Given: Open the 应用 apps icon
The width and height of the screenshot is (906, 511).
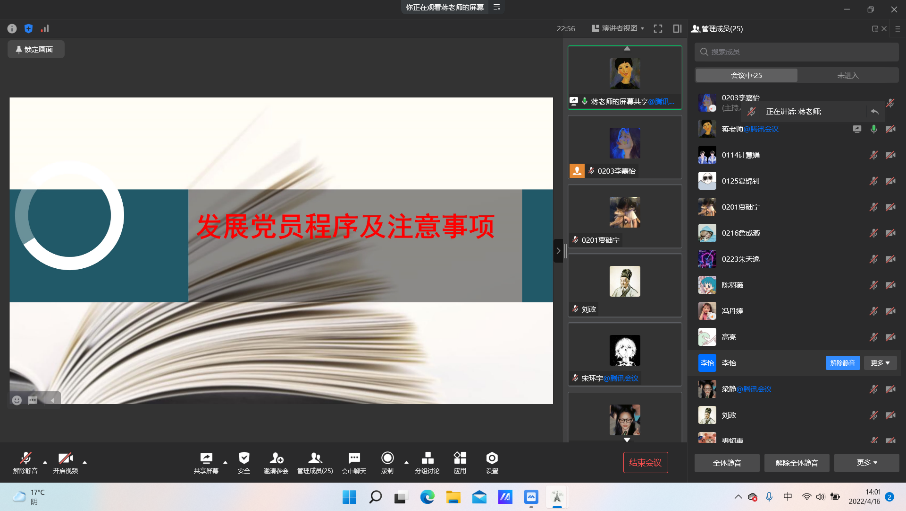Looking at the screenshot, I should (x=460, y=458).
